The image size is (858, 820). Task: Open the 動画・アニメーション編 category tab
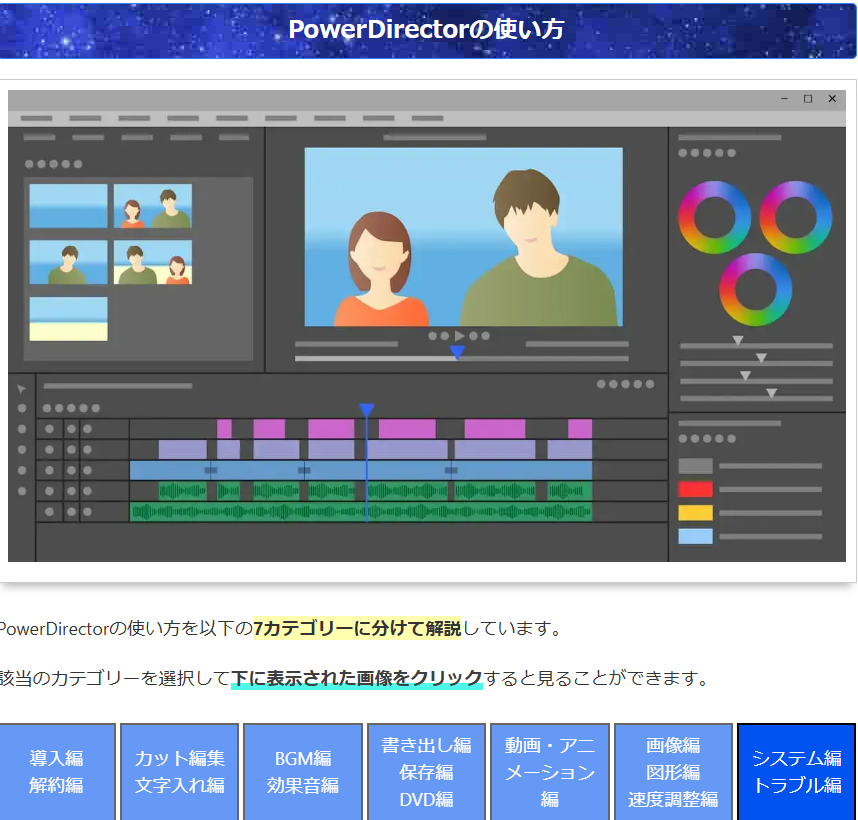point(550,772)
